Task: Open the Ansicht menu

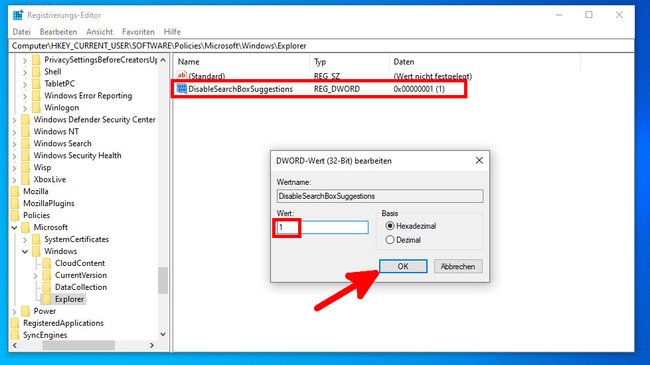Action: pos(99,32)
